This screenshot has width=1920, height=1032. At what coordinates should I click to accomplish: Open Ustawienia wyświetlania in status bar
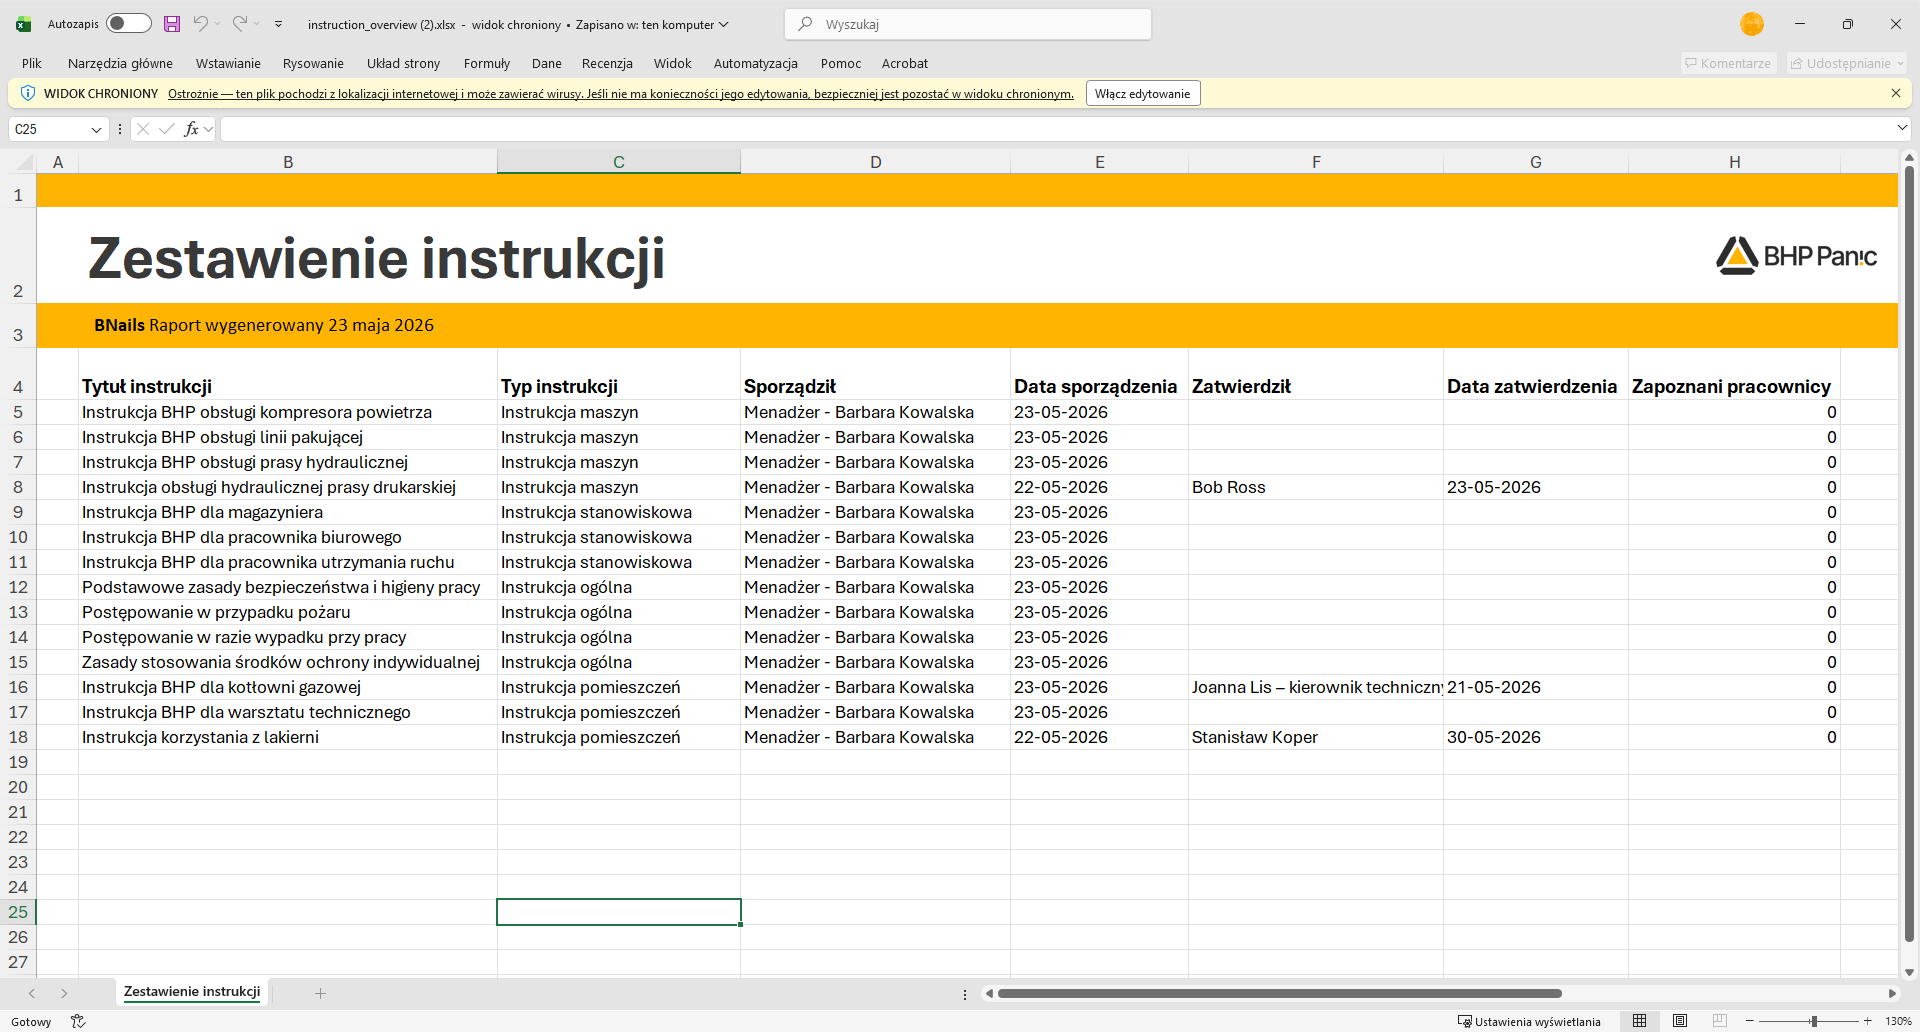(x=1529, y=1021)
